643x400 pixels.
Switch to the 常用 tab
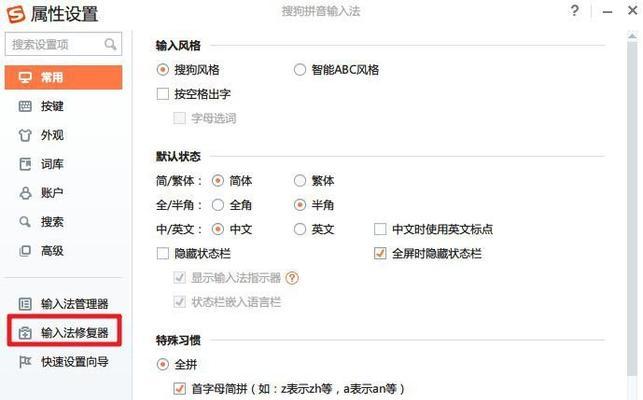point(64,77)
